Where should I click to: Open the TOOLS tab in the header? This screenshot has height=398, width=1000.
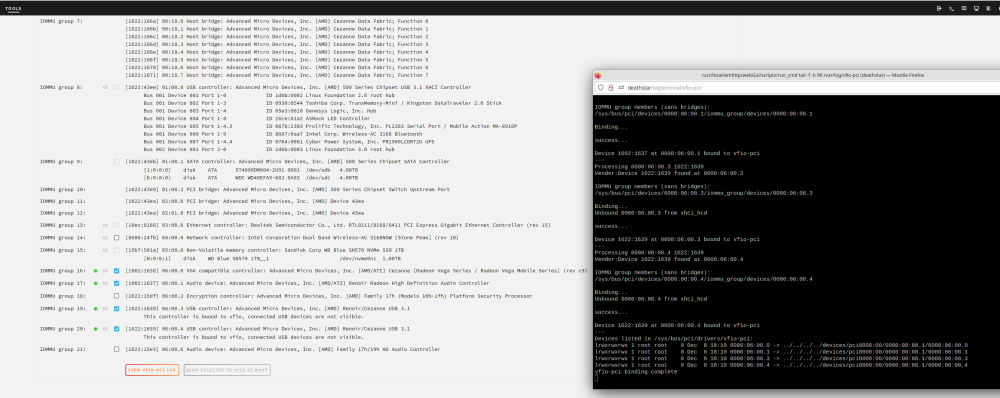(13, 8)
